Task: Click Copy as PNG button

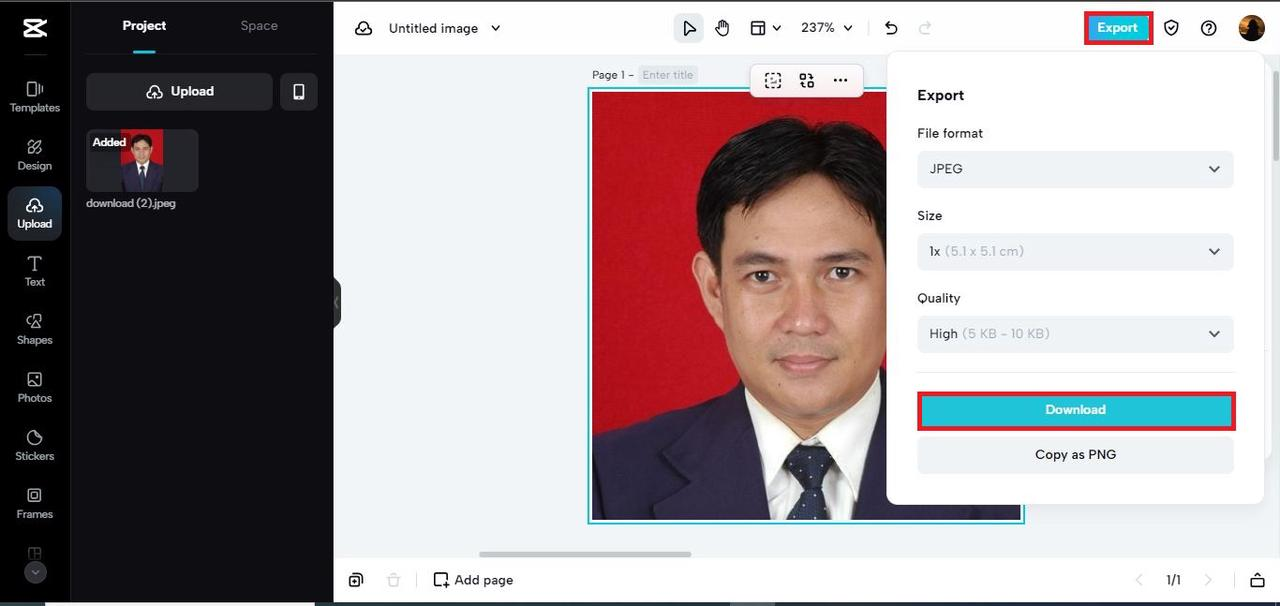Action: tap(1075, 454)
